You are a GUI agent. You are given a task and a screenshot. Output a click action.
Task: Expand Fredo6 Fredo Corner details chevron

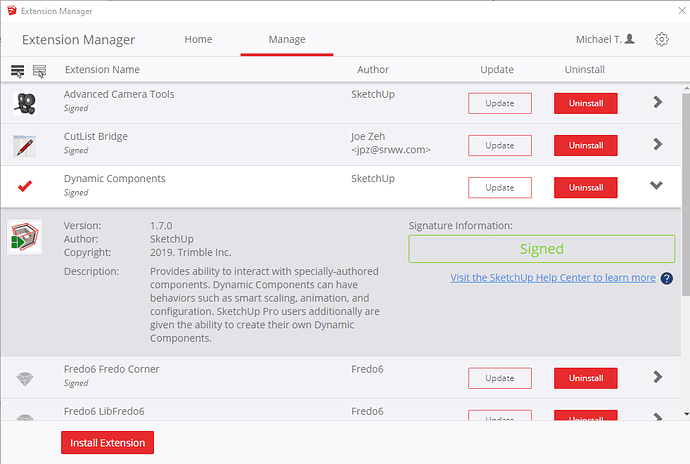click(657, 377)
